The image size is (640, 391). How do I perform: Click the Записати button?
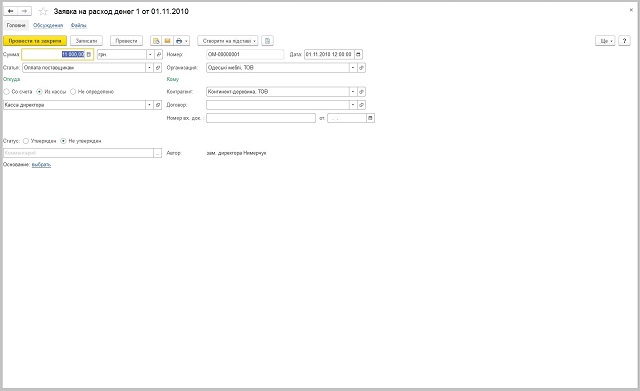tap(86, 41)
